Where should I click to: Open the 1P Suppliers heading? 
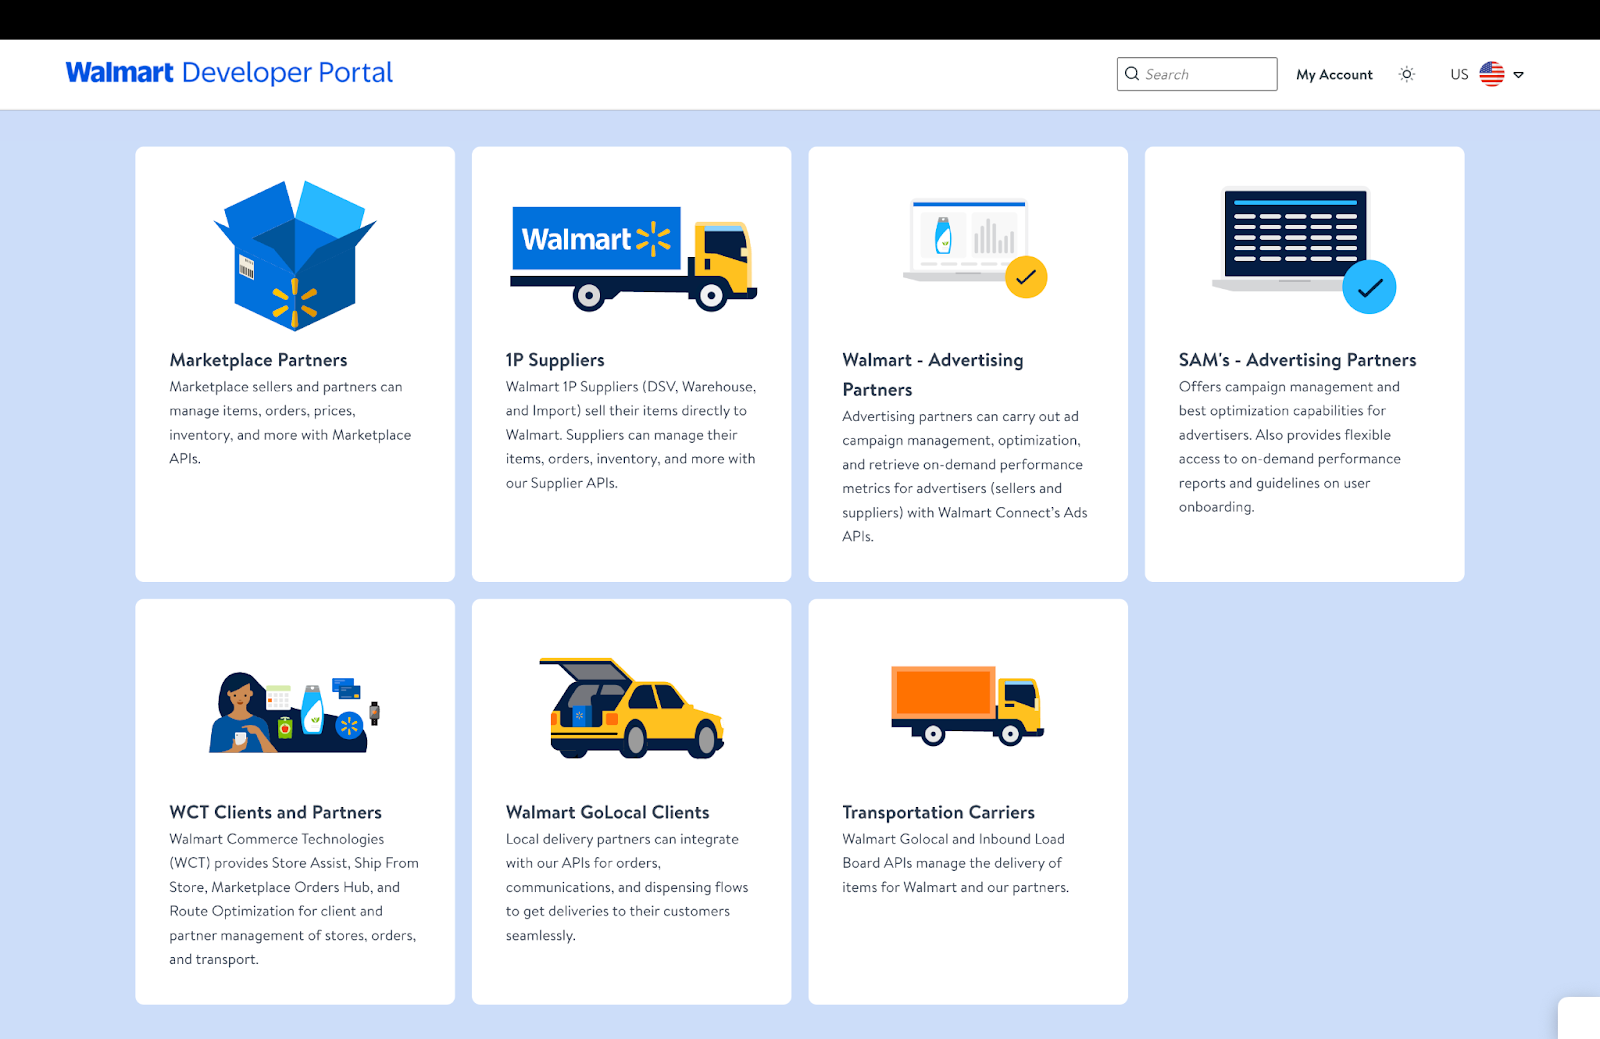click(555, 360)
